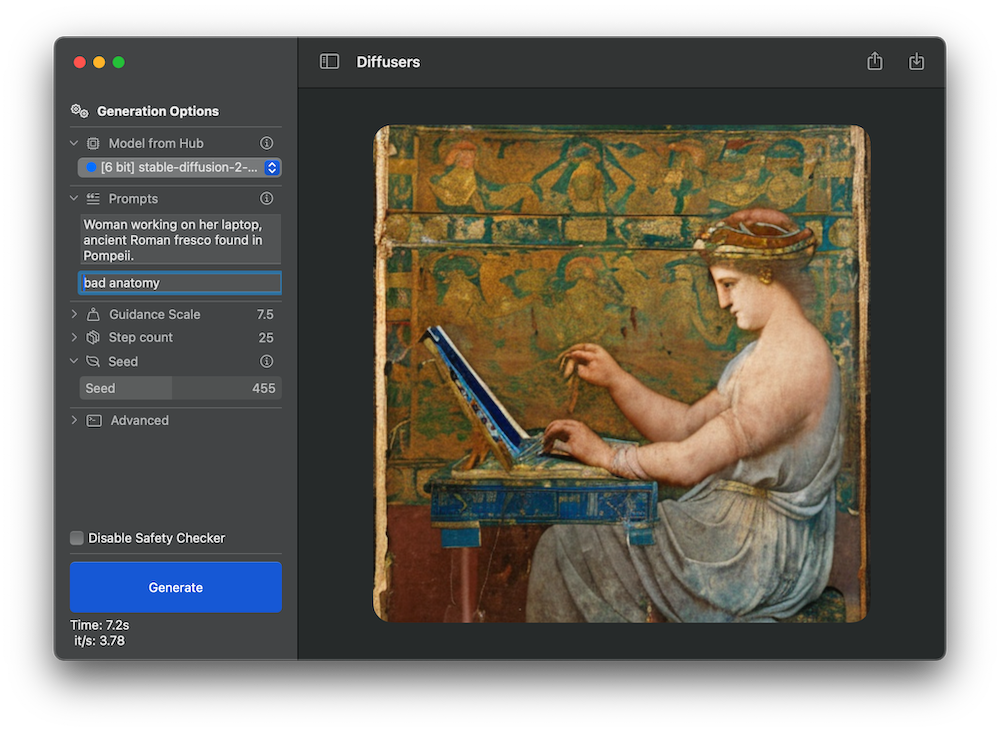Click the Seed icon

coord(91,361)
